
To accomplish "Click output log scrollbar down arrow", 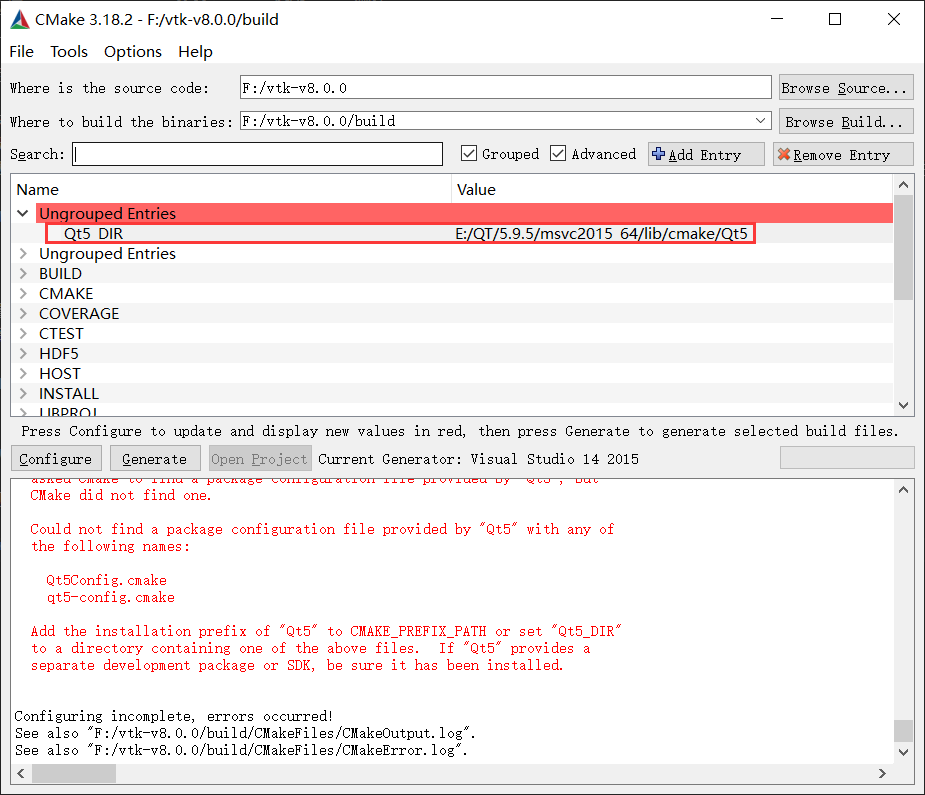I will 903,752.
